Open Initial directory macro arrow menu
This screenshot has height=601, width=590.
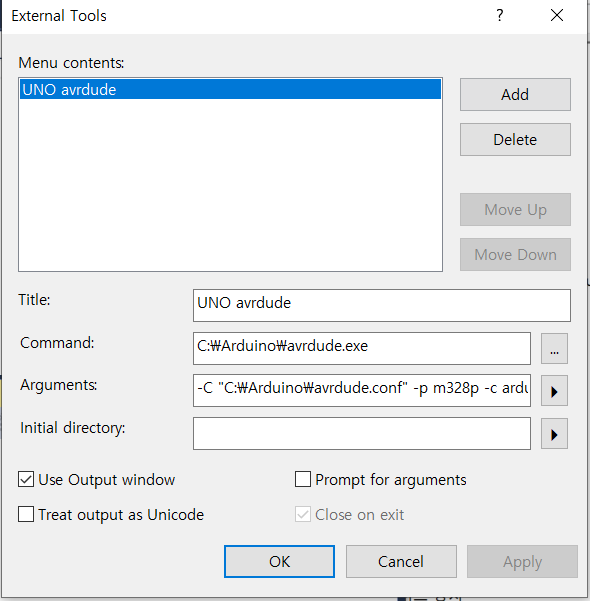tap(554, 434)
